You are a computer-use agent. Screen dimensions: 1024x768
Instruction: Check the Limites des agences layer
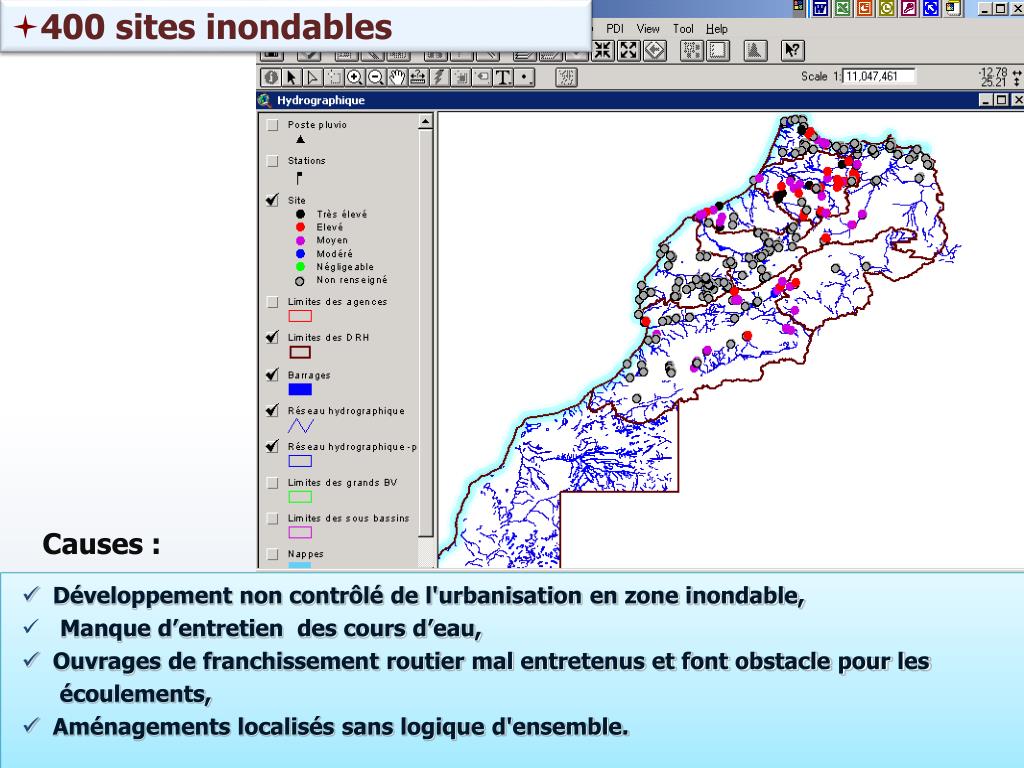click(x=273, y=302)
